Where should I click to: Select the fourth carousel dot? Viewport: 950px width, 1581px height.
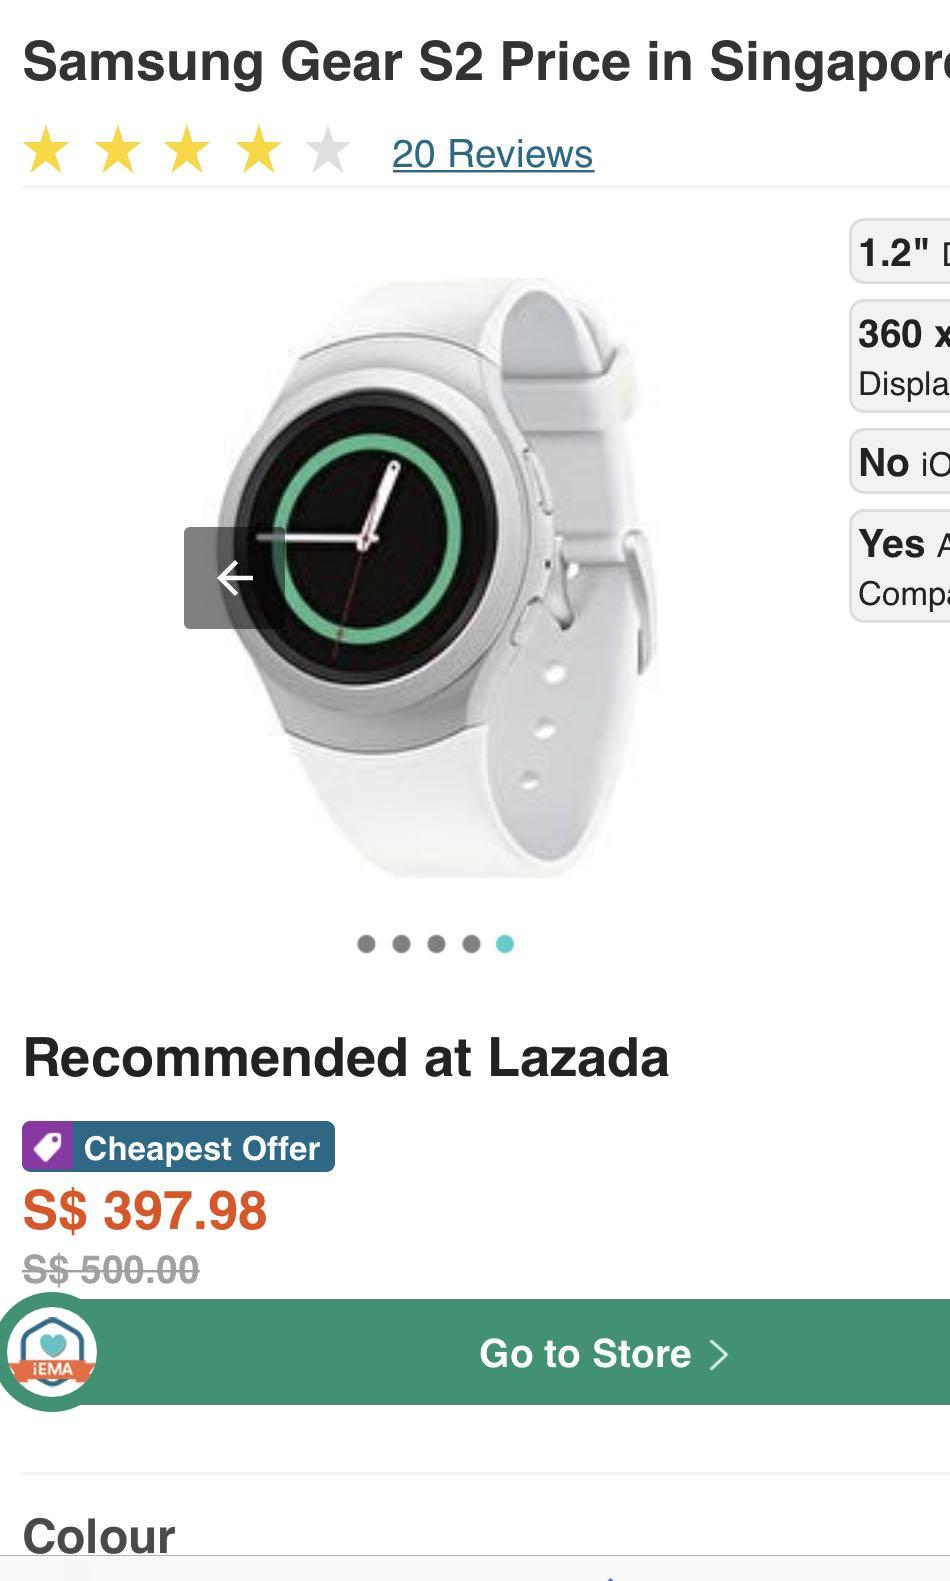[471, 943]
